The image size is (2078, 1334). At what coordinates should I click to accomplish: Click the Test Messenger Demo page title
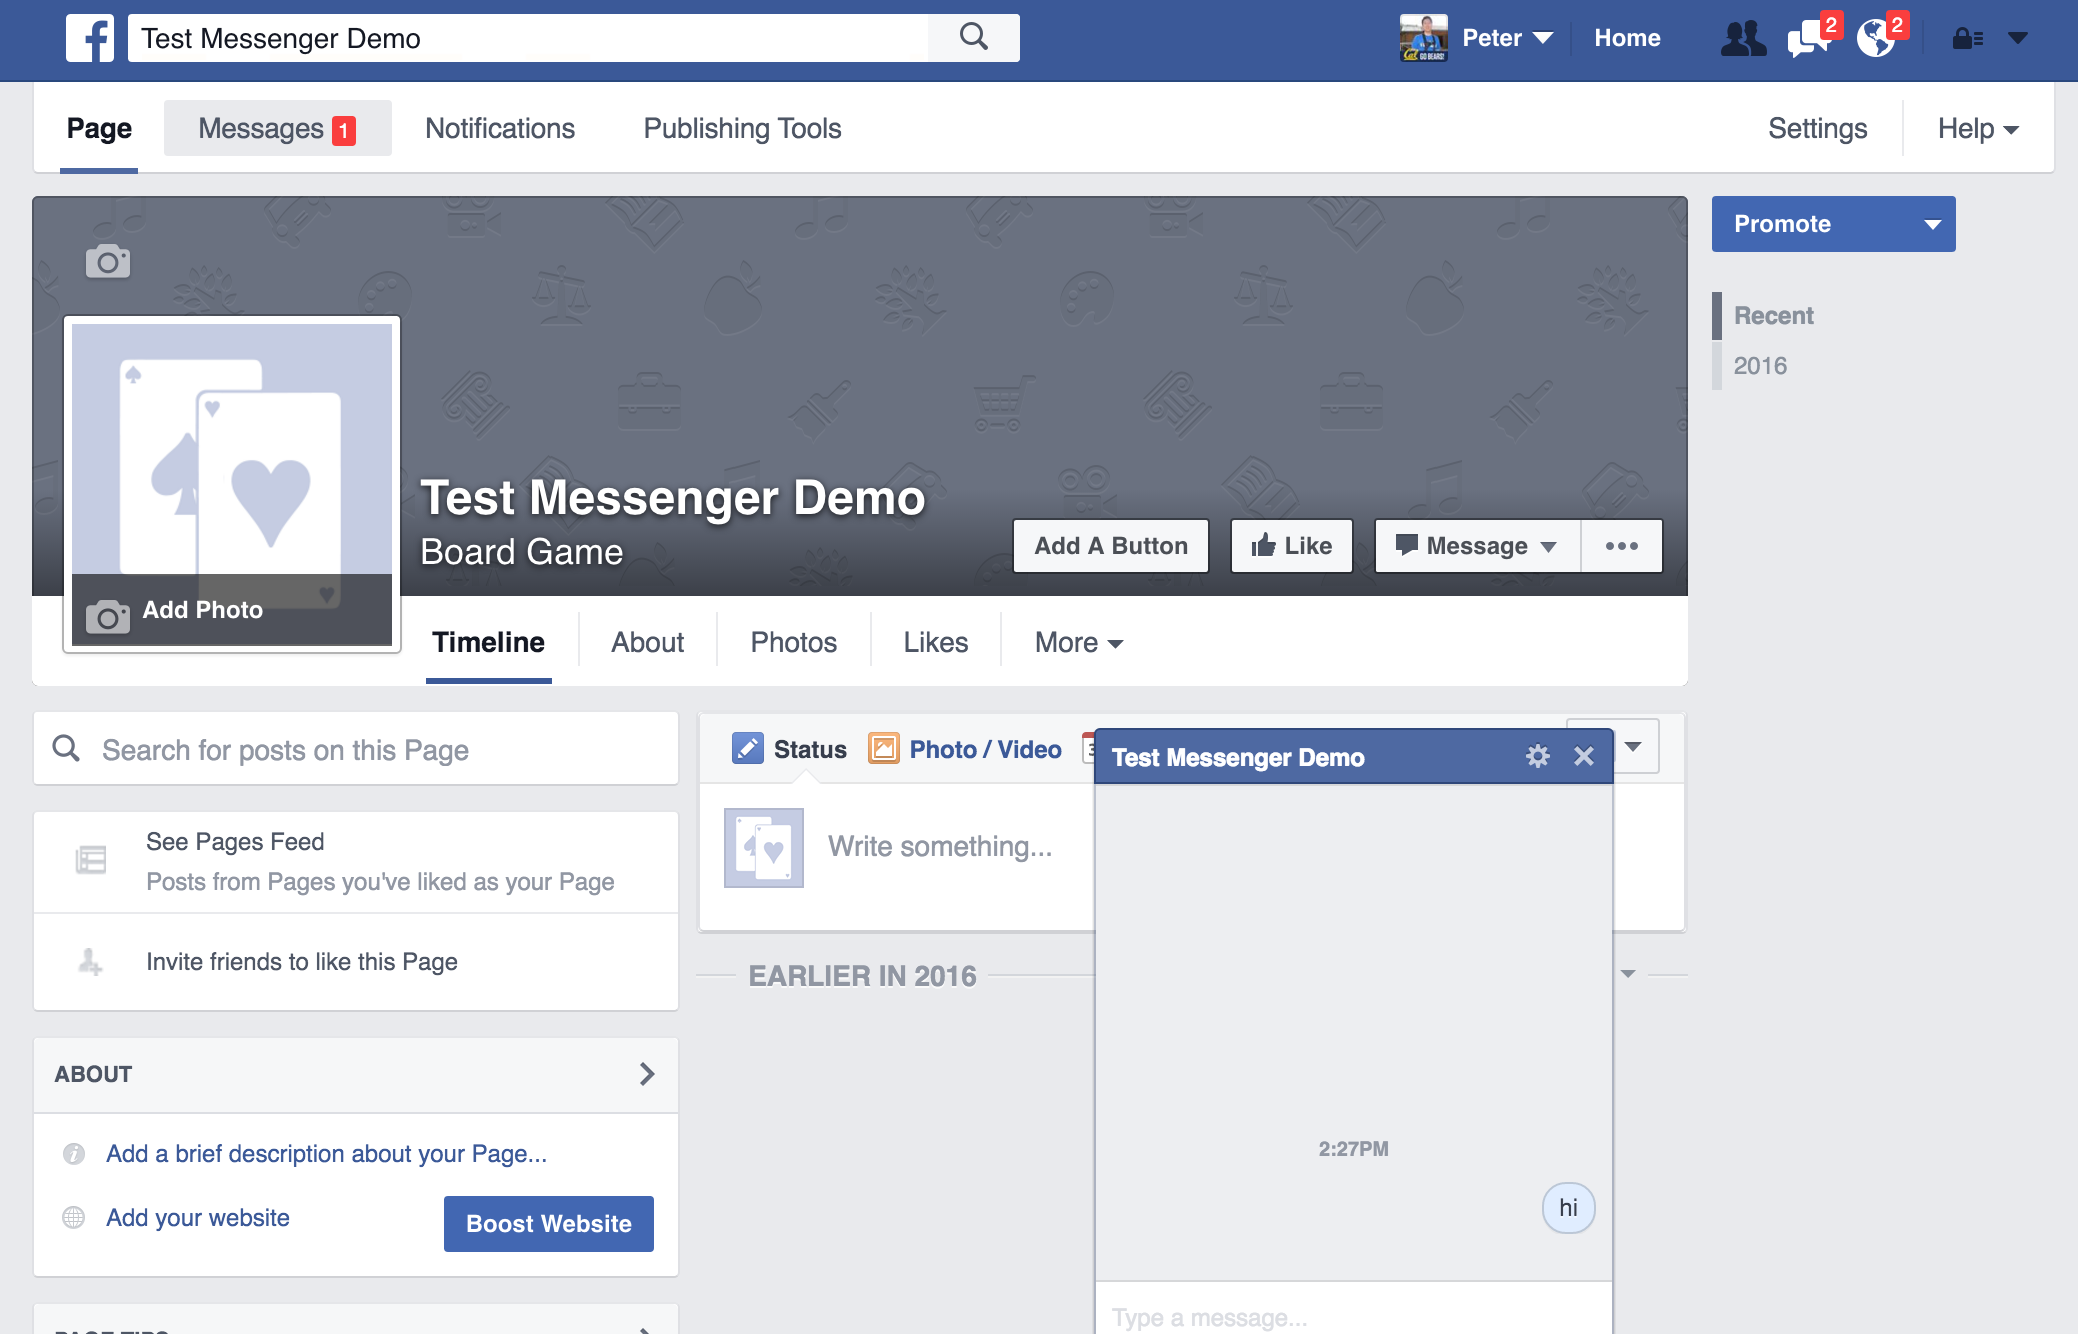[672, 498]
